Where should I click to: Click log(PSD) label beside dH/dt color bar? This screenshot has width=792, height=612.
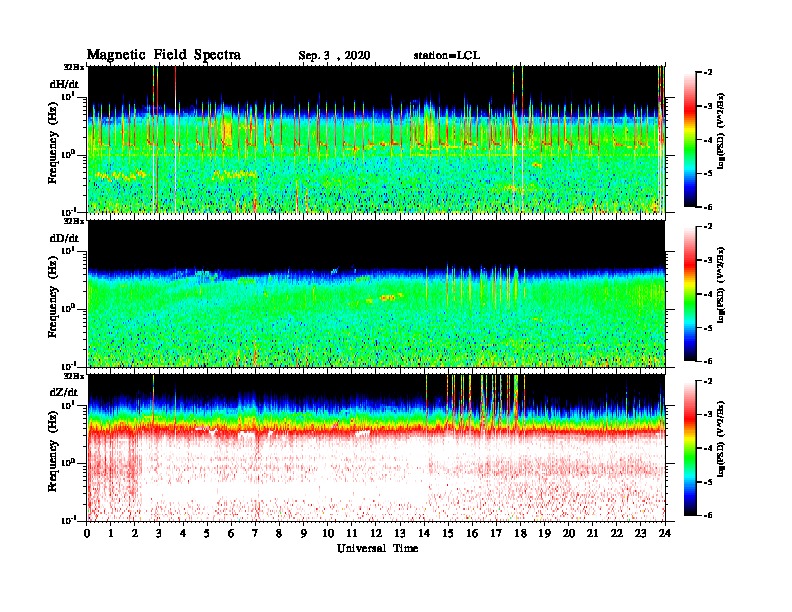(x=721, y=130)
